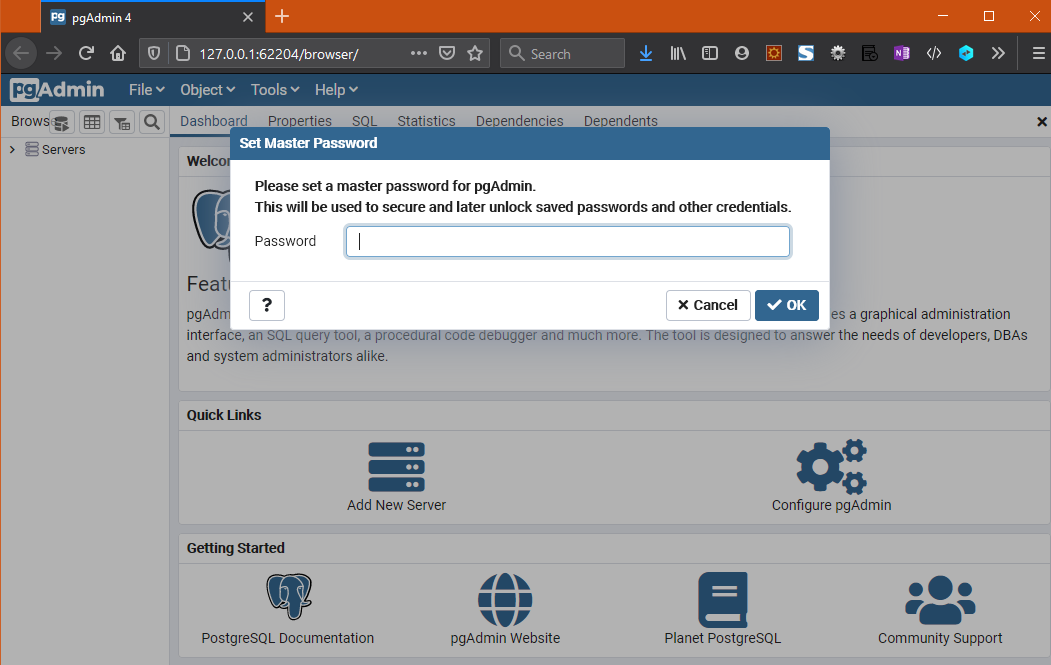Click the Add New Server icon
The height and width of the screenshot is (665, 1051).
tap(396, 466)
